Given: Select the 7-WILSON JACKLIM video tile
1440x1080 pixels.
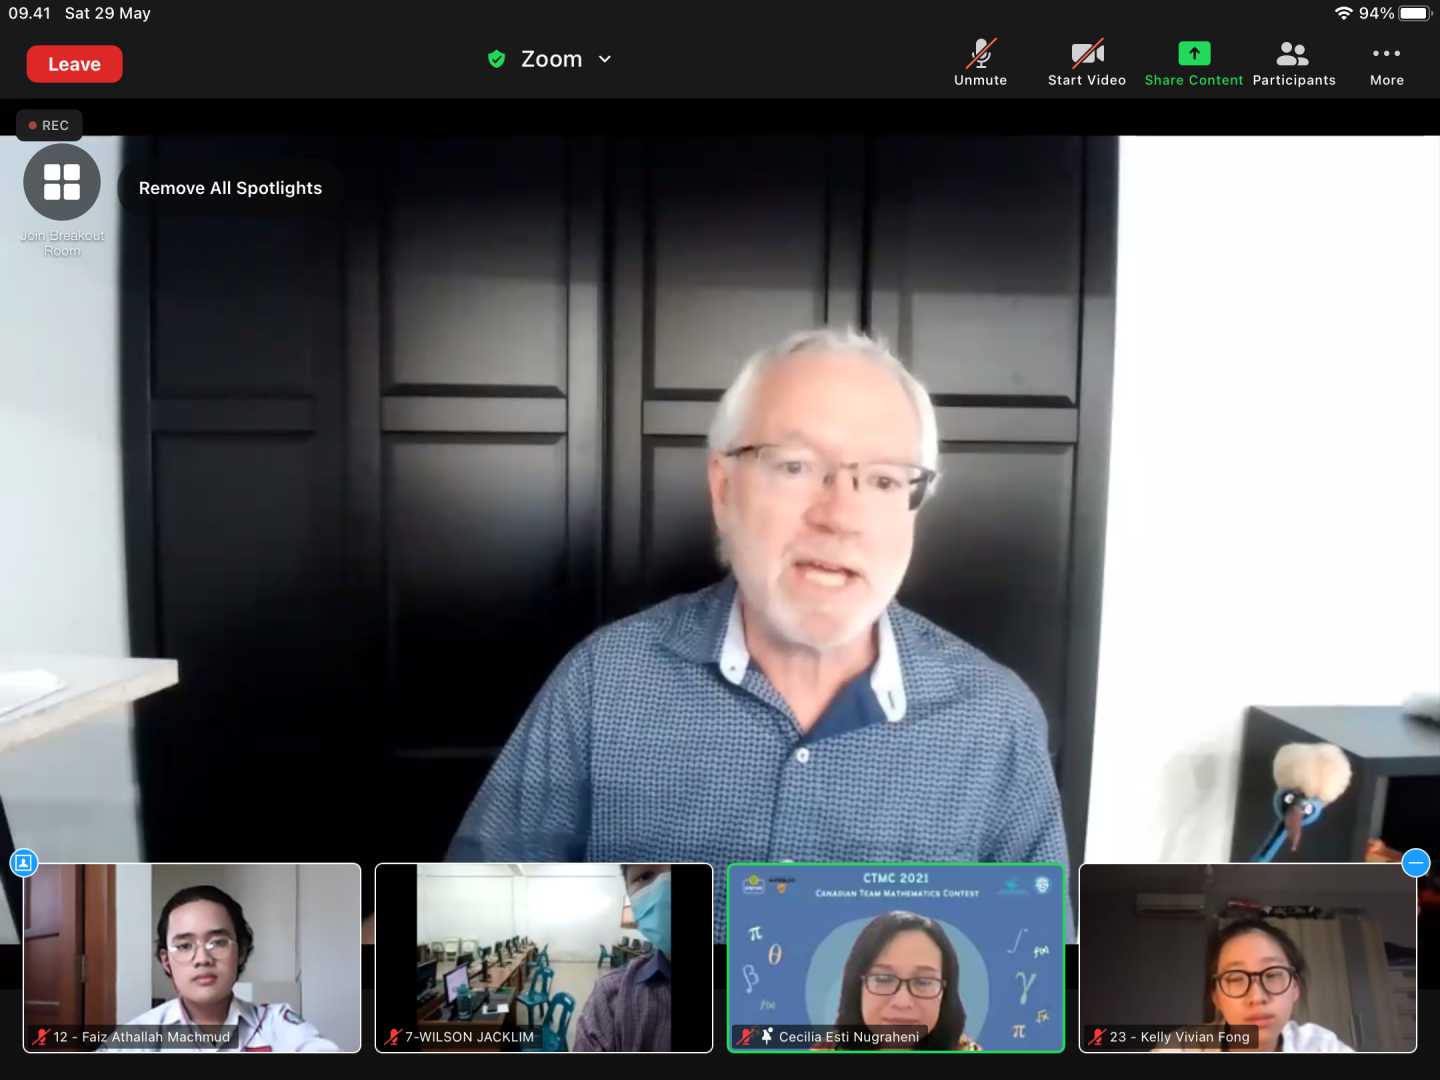Looking at the screenshot, I should coord(544,957).
